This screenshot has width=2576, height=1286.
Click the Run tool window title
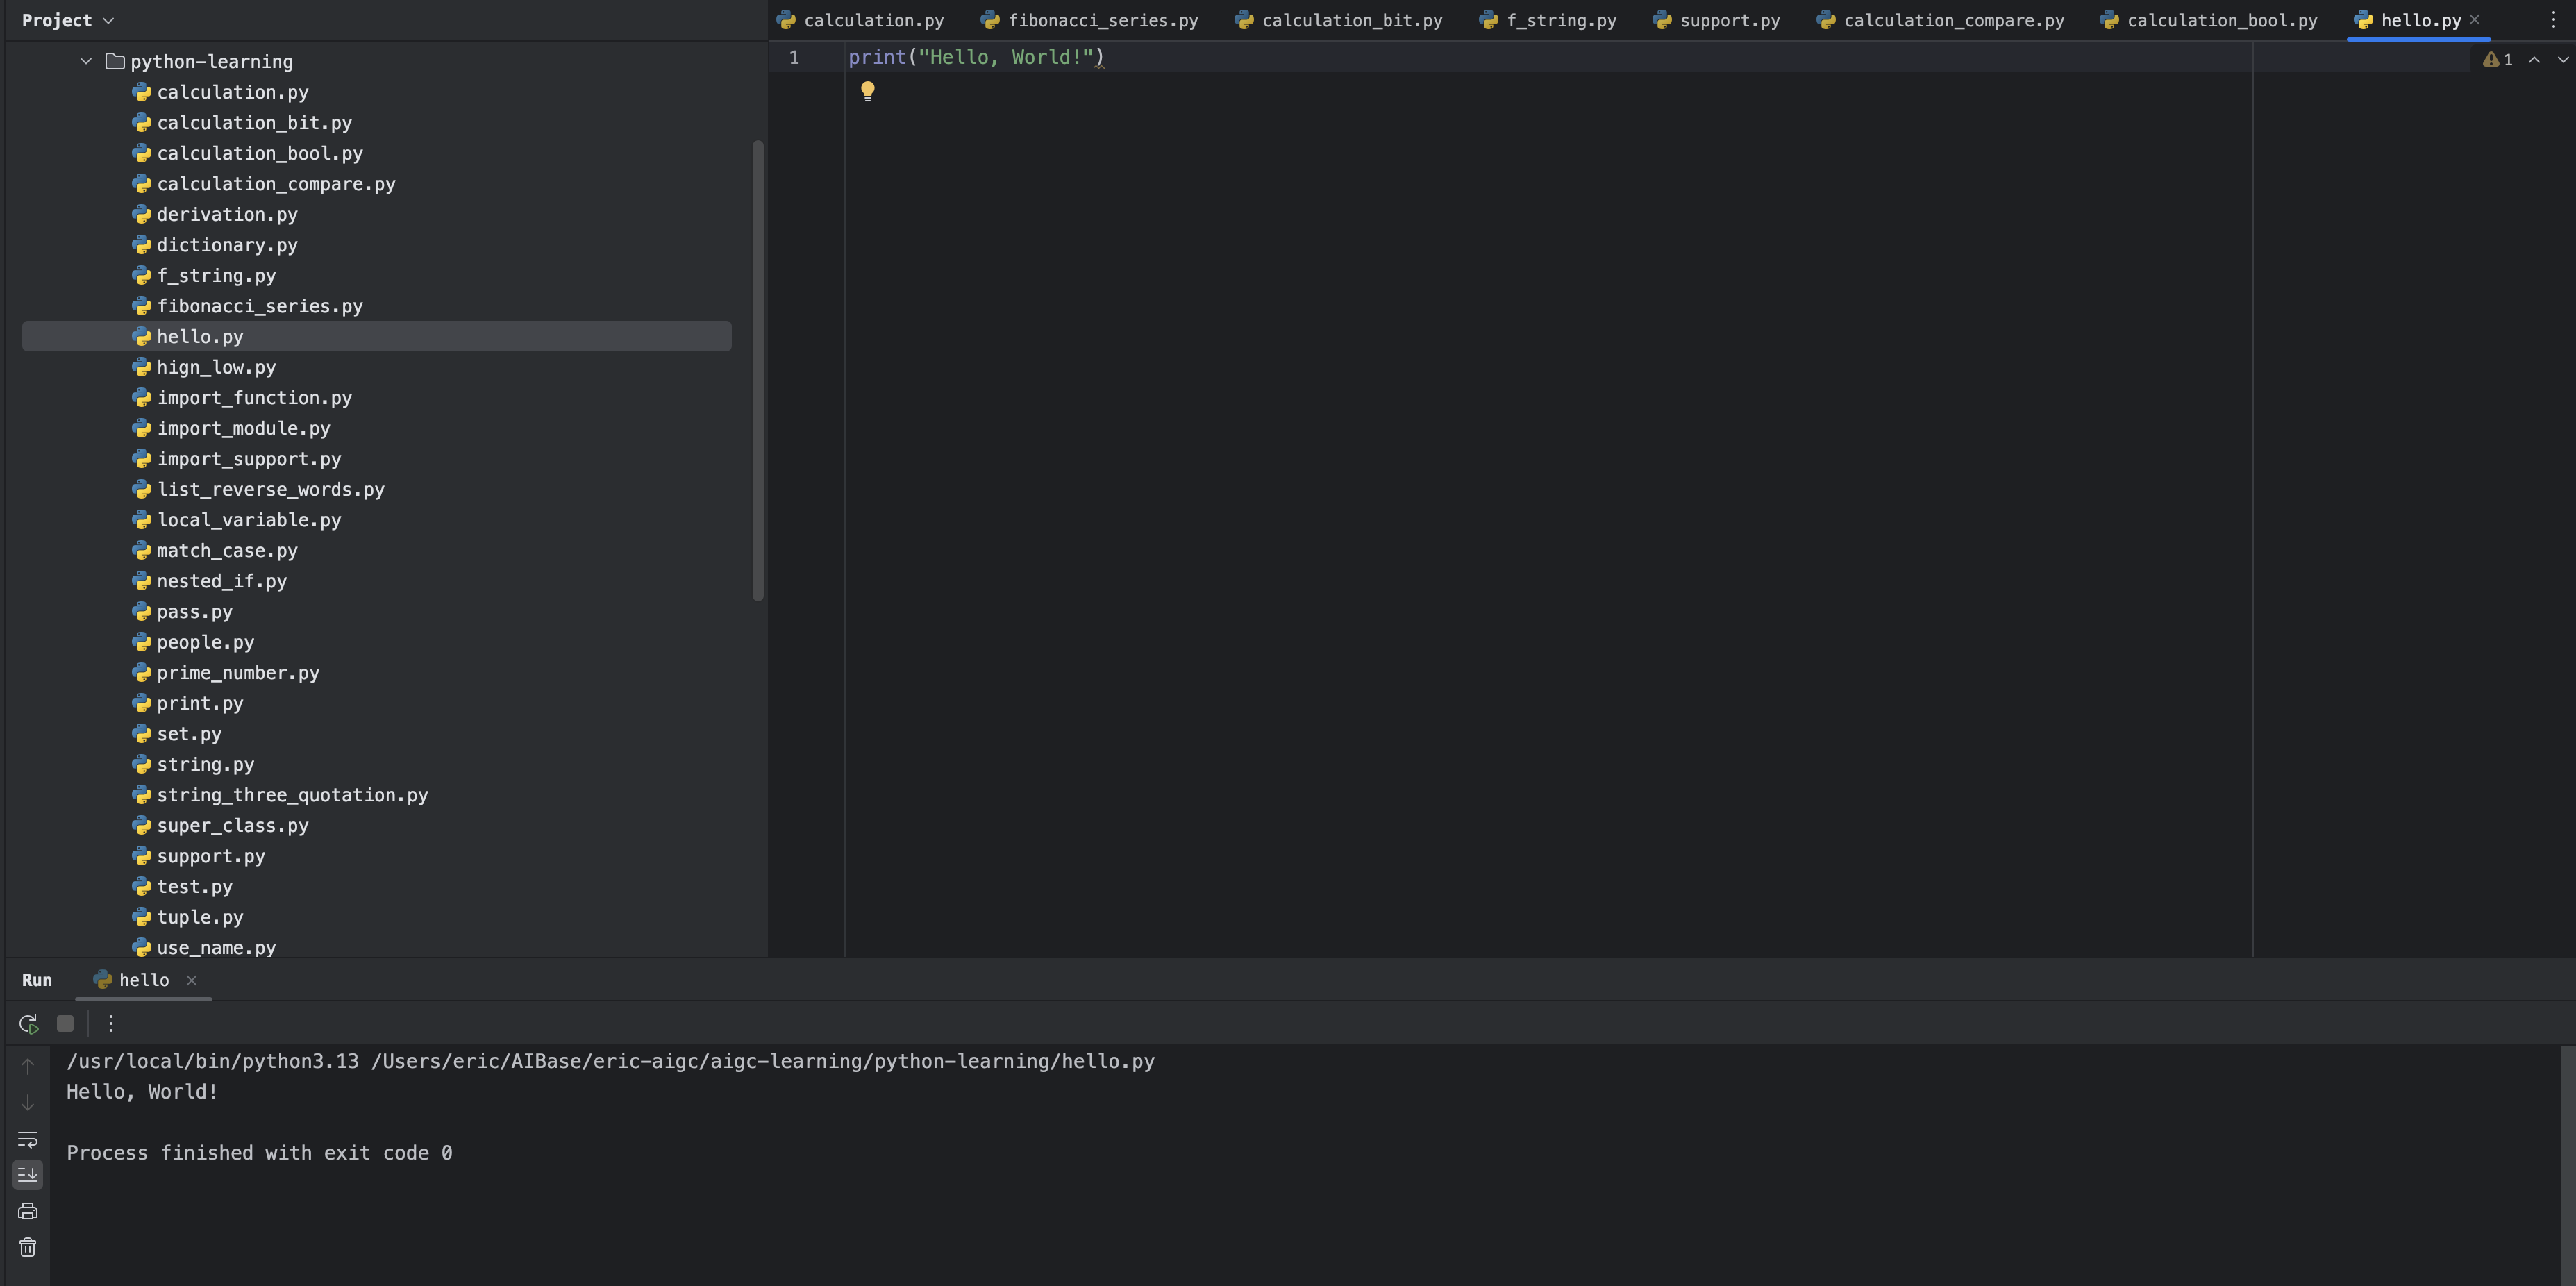(x=37, y=980)
